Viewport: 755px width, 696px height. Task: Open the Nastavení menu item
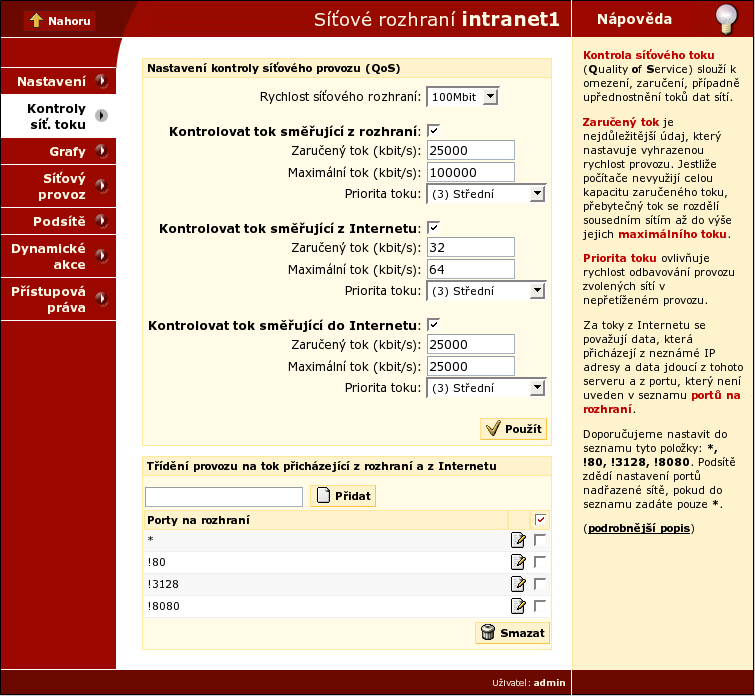point(58,81)
